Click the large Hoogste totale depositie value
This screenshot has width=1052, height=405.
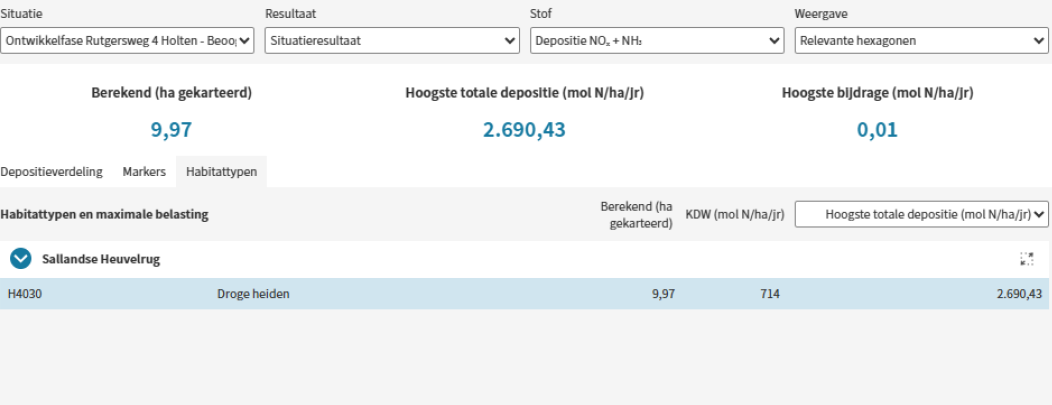[x=525, y=129]
